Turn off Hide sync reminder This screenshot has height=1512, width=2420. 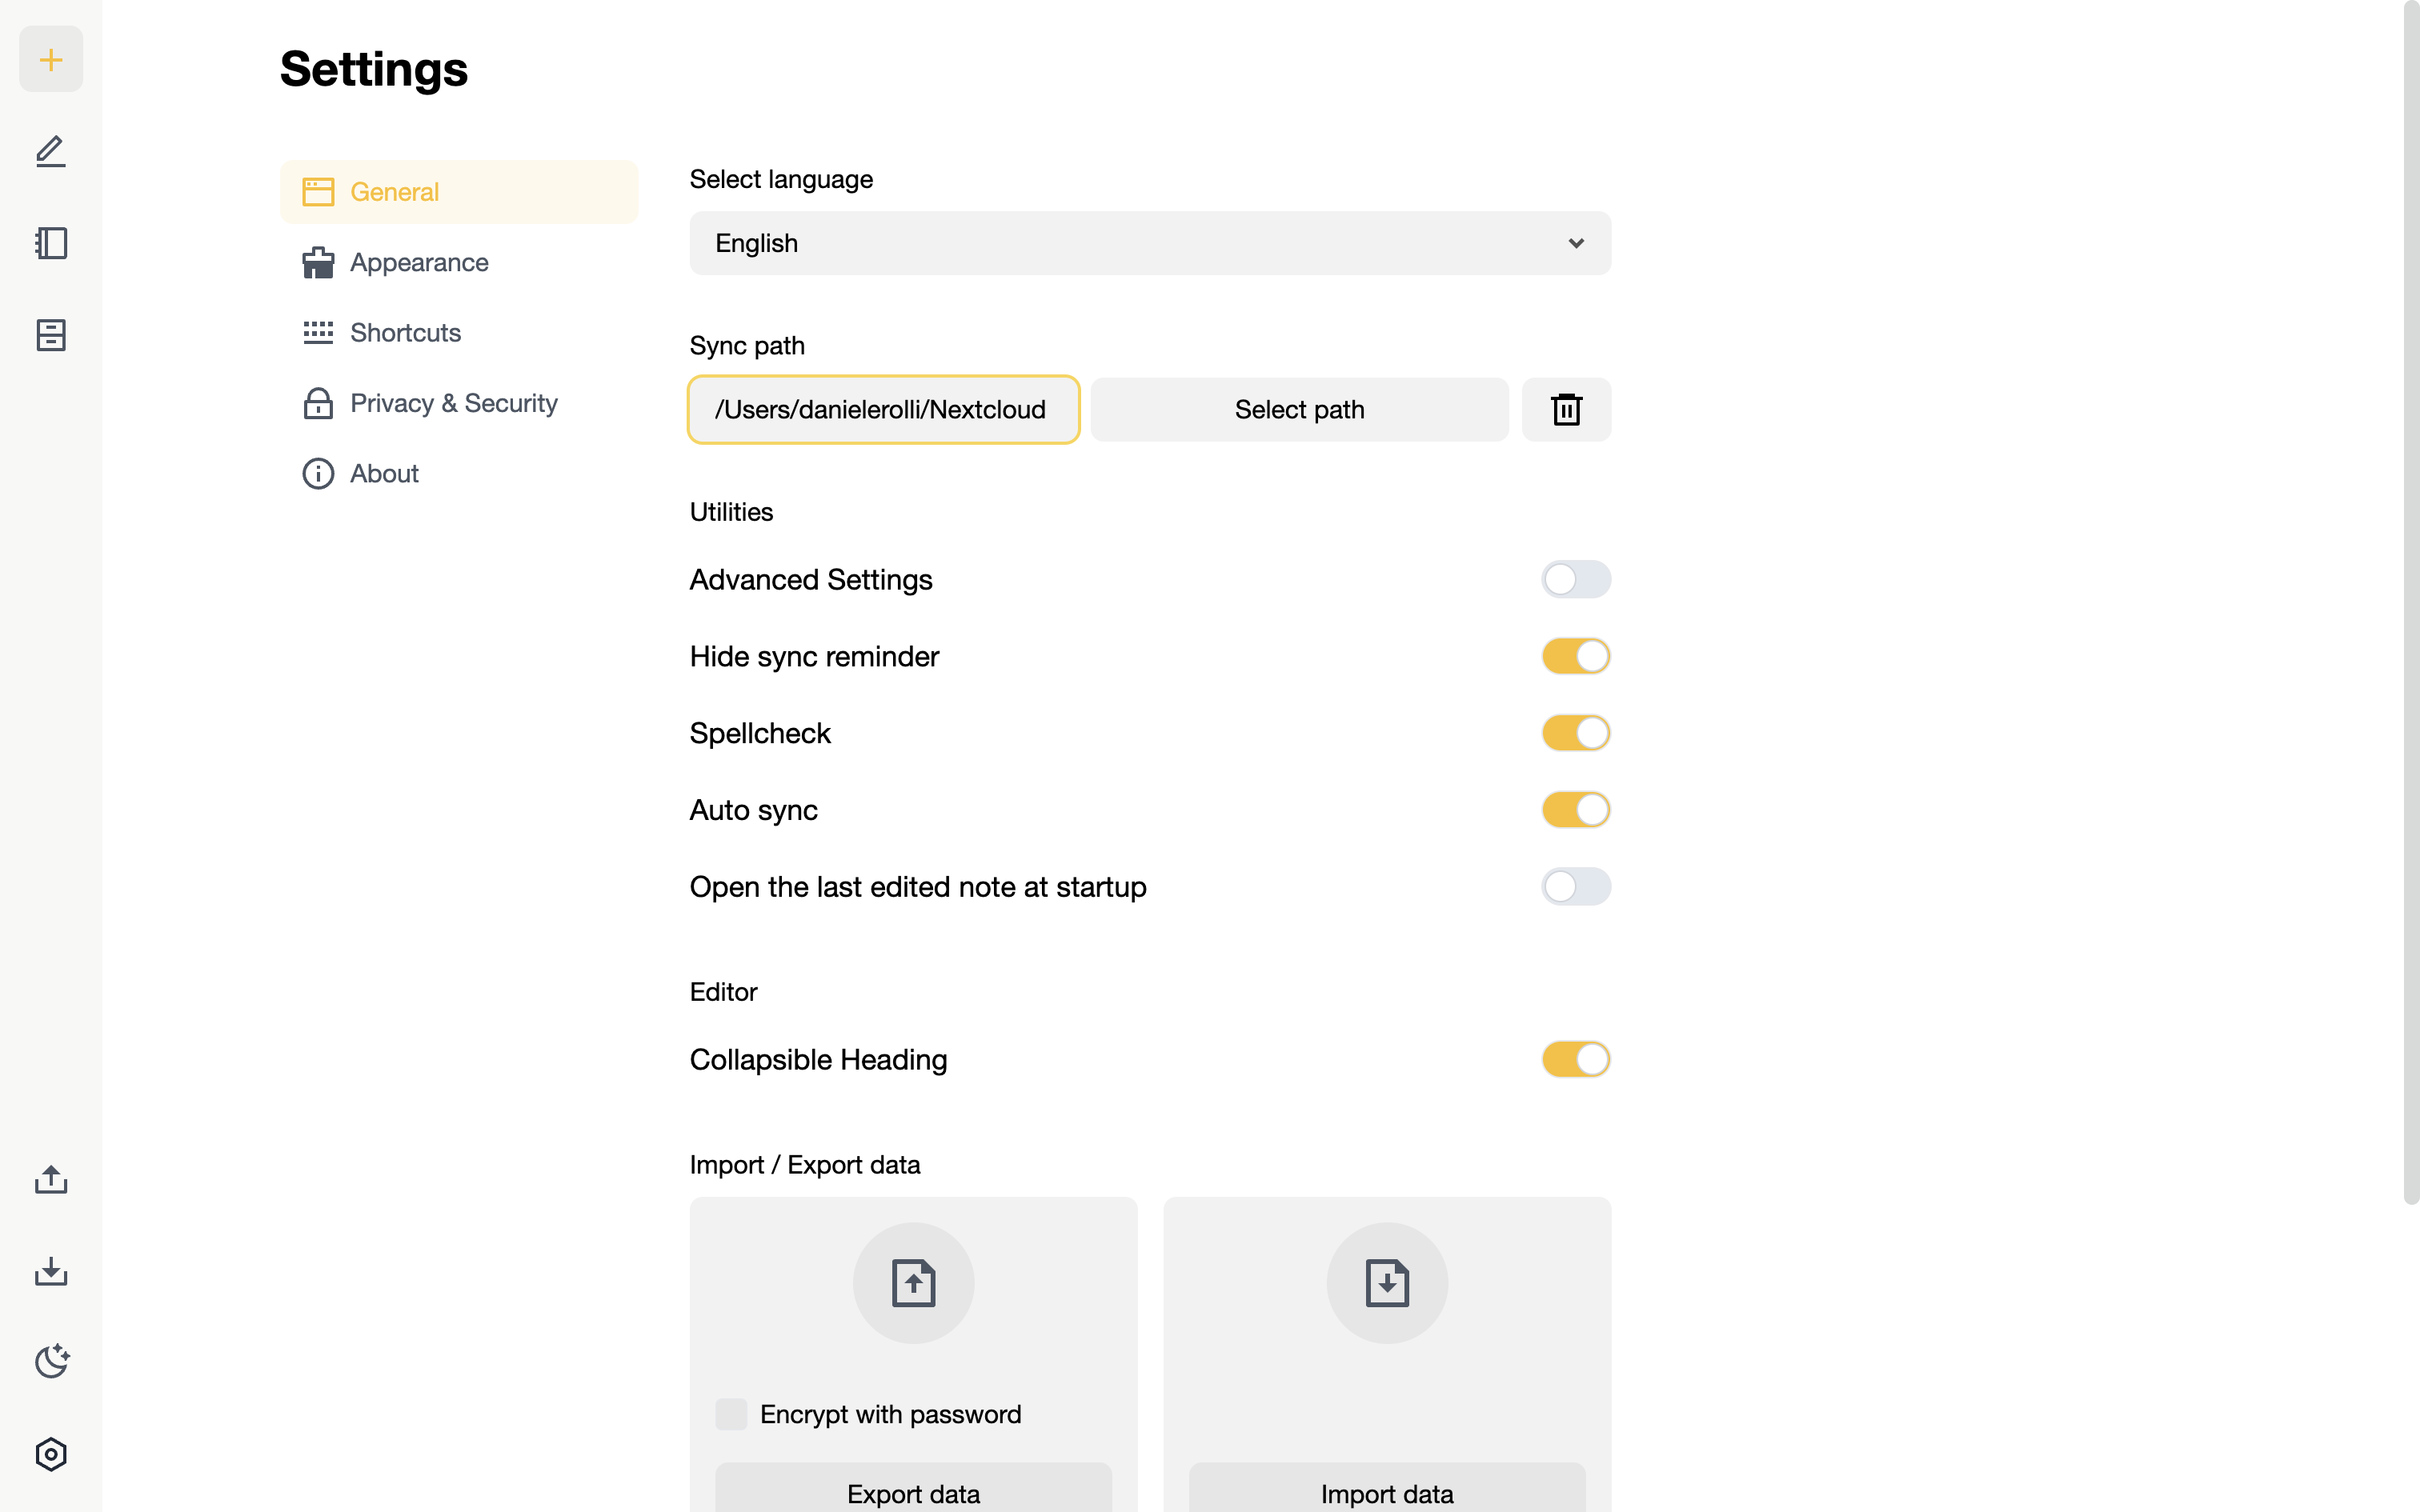[1576, 656]
